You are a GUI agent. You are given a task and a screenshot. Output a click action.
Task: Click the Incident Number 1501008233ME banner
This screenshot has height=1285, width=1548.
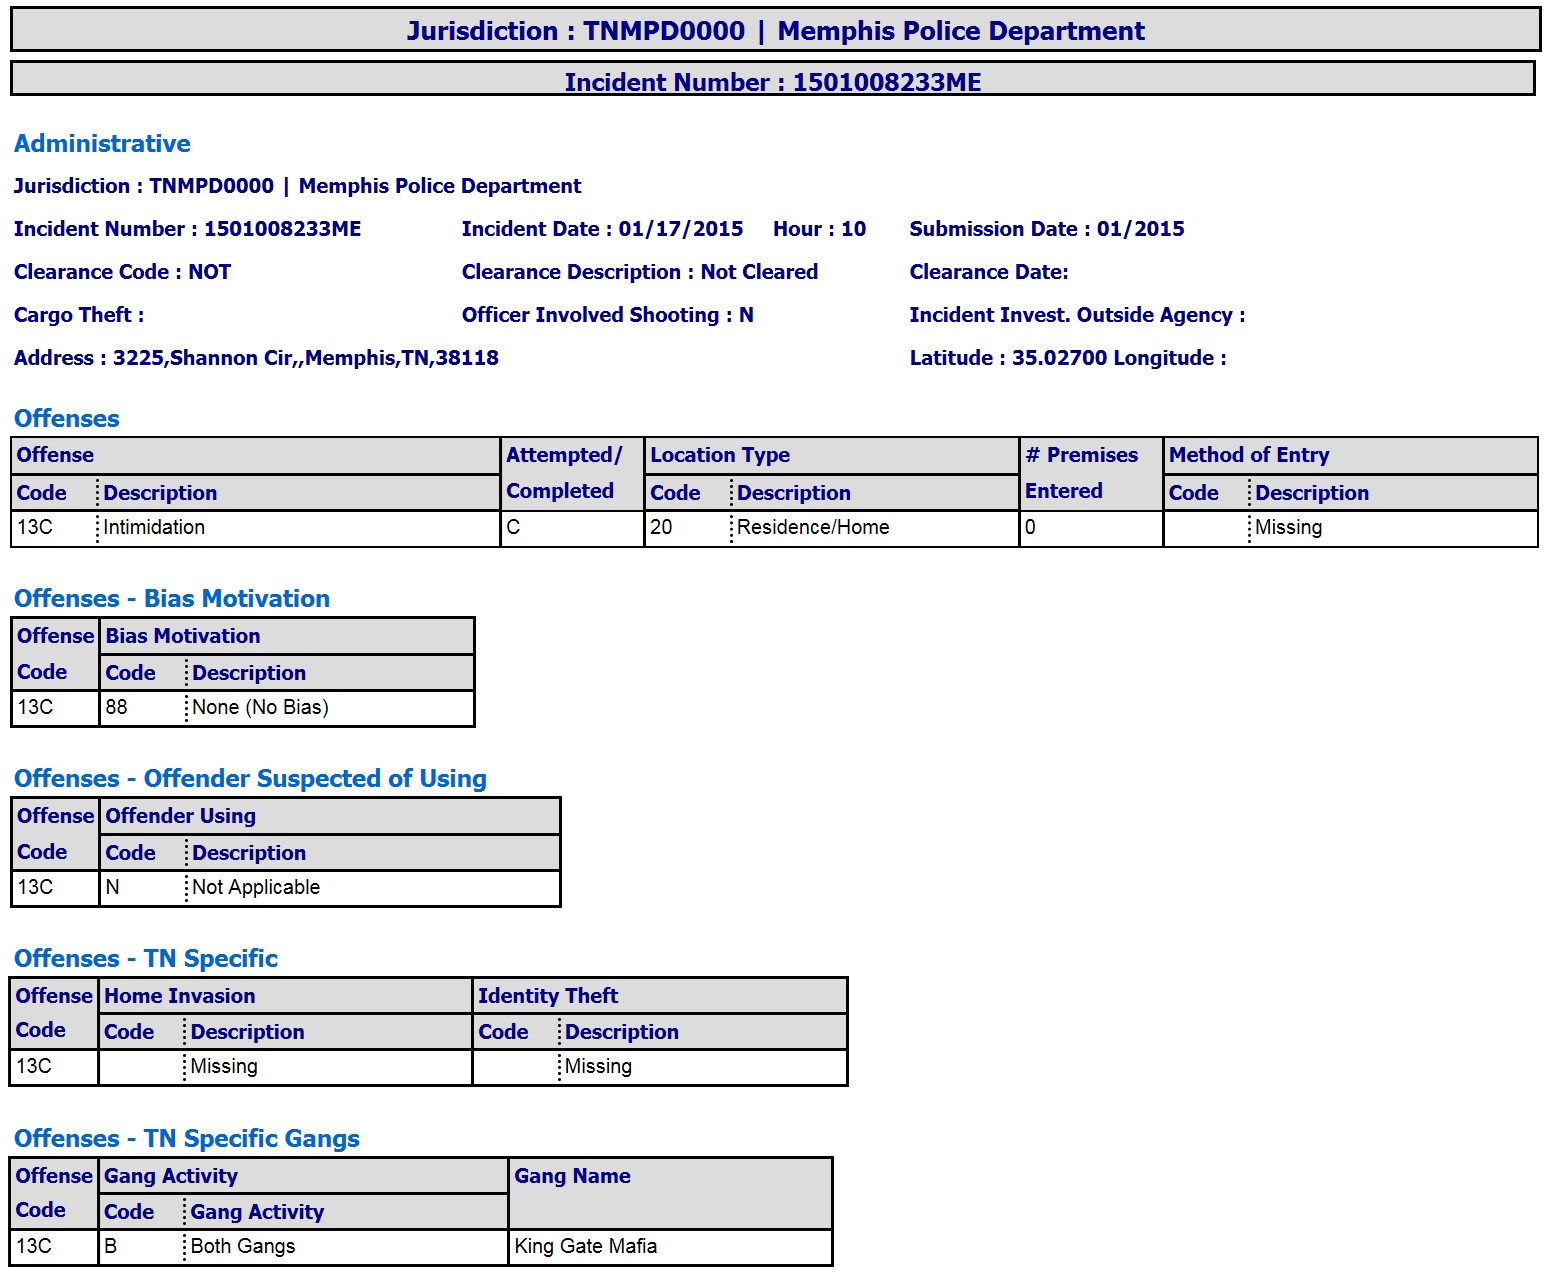tap(773, 80)
